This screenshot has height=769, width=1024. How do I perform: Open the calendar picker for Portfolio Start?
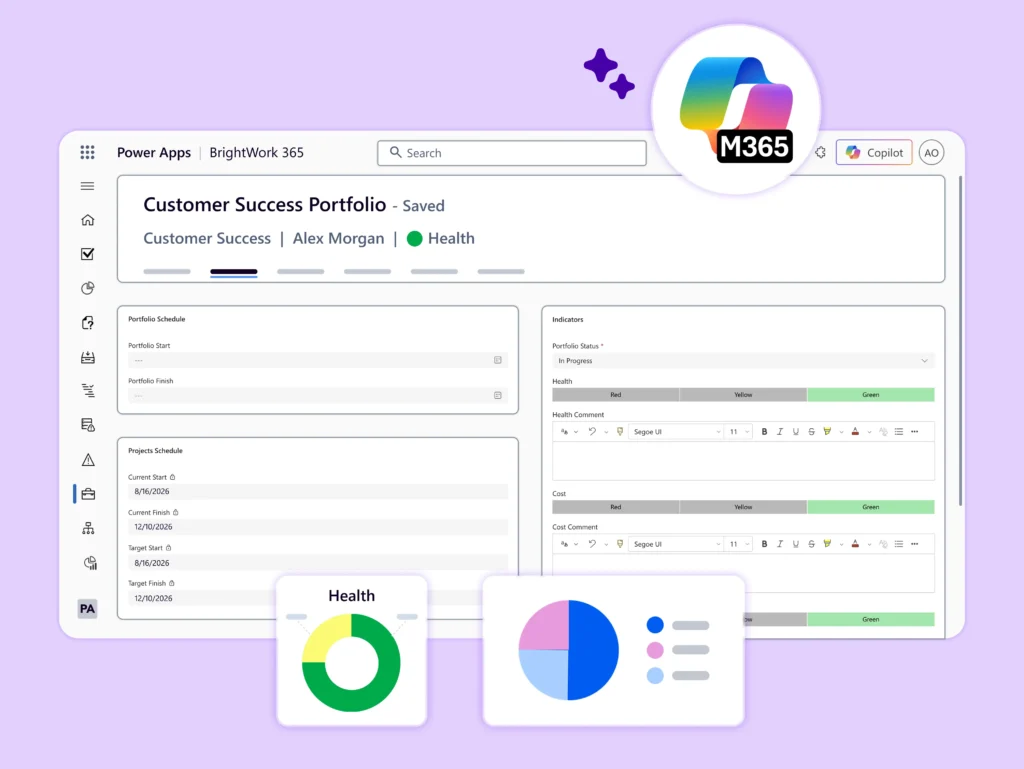(x=497, y=360)
